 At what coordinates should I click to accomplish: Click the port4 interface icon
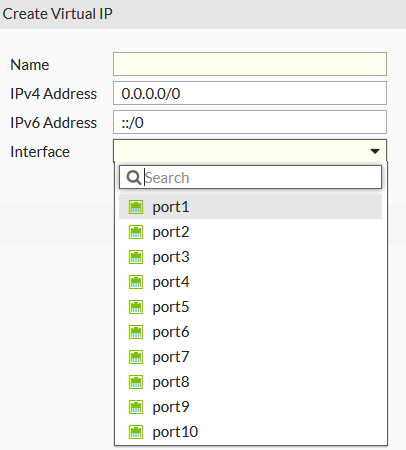[x=136, y=282]
